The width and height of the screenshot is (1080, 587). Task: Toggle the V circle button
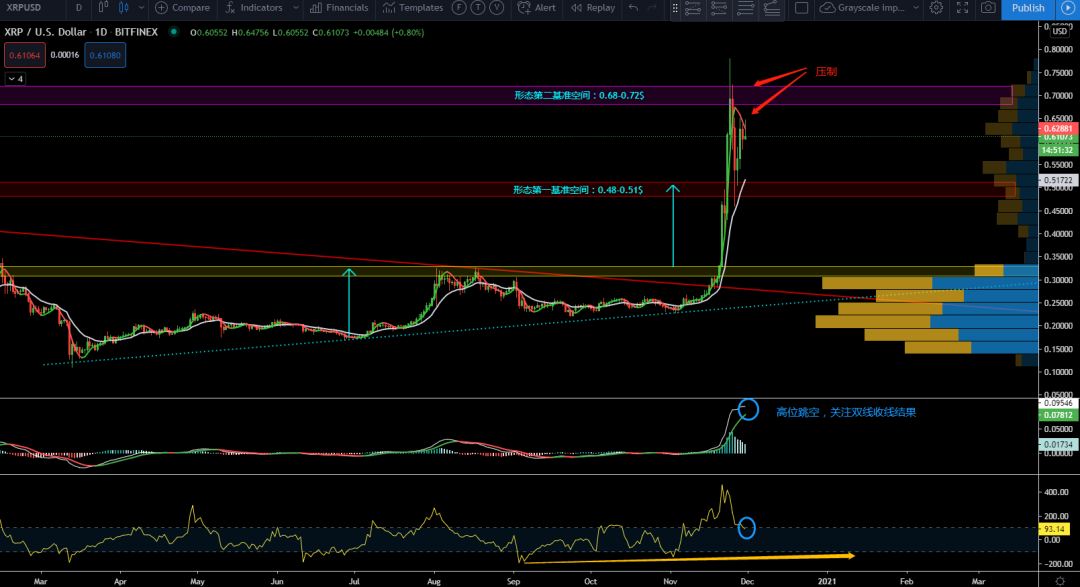point(497,8)
